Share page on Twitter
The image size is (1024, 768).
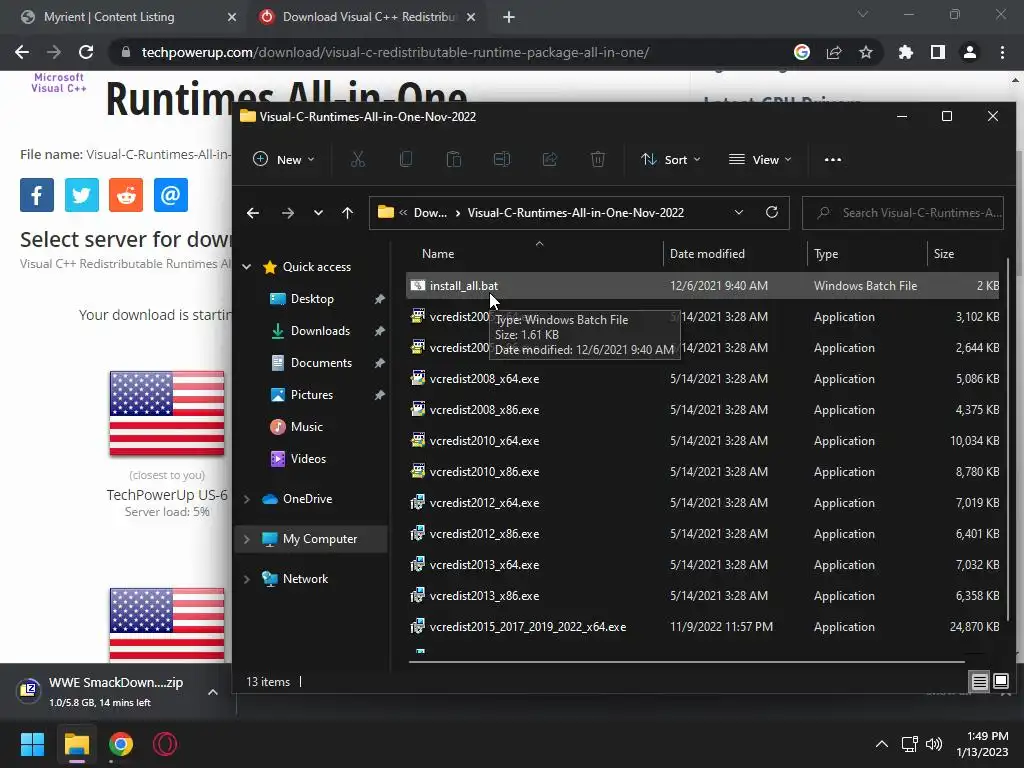click(x=82, y=195)
